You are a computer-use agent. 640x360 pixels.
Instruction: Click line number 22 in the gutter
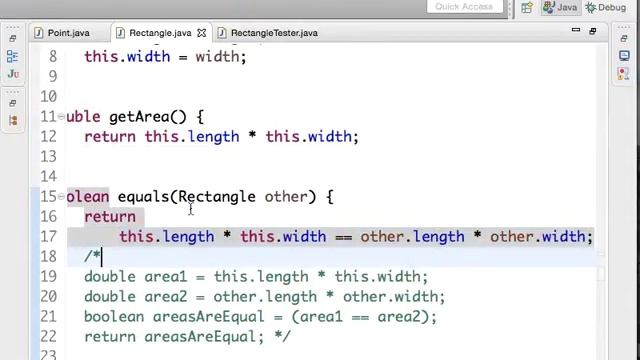click(x=49, y=337)
